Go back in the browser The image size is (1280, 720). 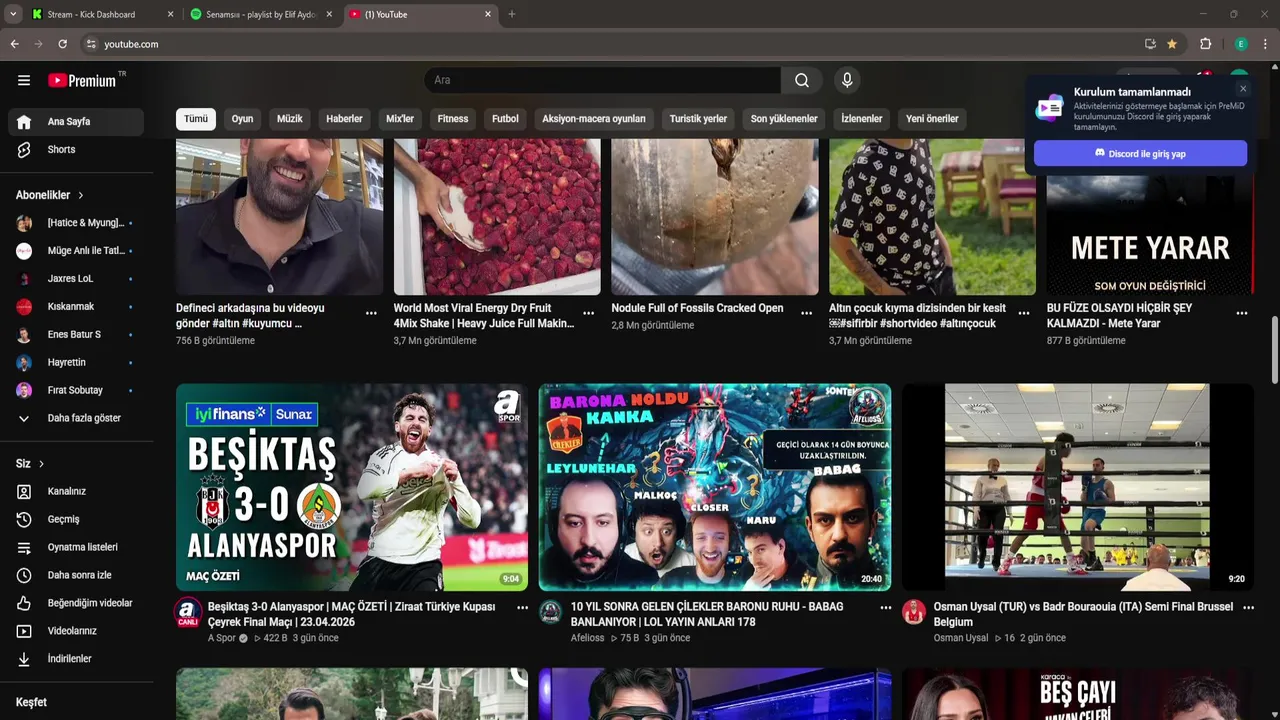(x=14, y=44)
